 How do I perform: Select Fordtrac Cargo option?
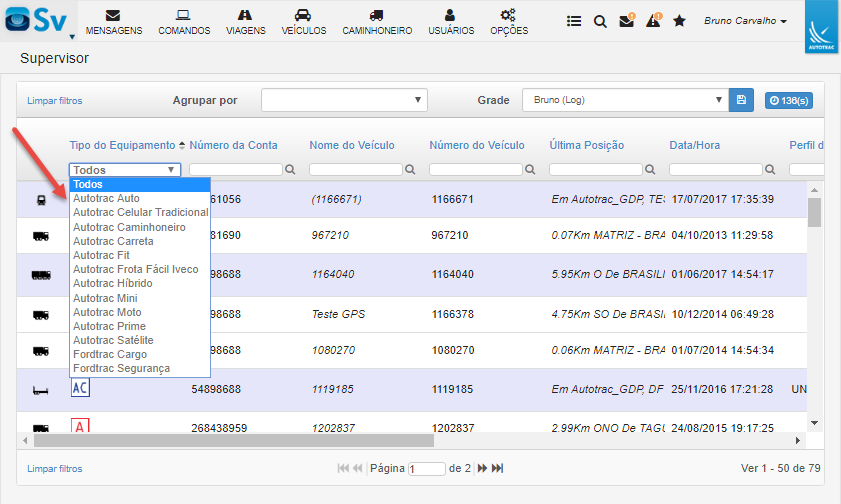tap(140, 354)
